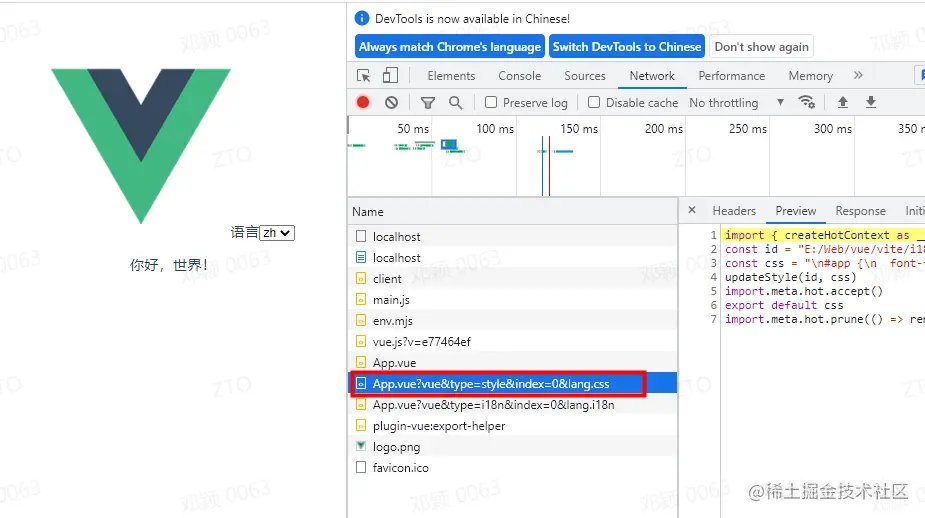Click code line 4 updateStyle(id, css)
This screenshot has height=518, width=925.
(790, 277)
